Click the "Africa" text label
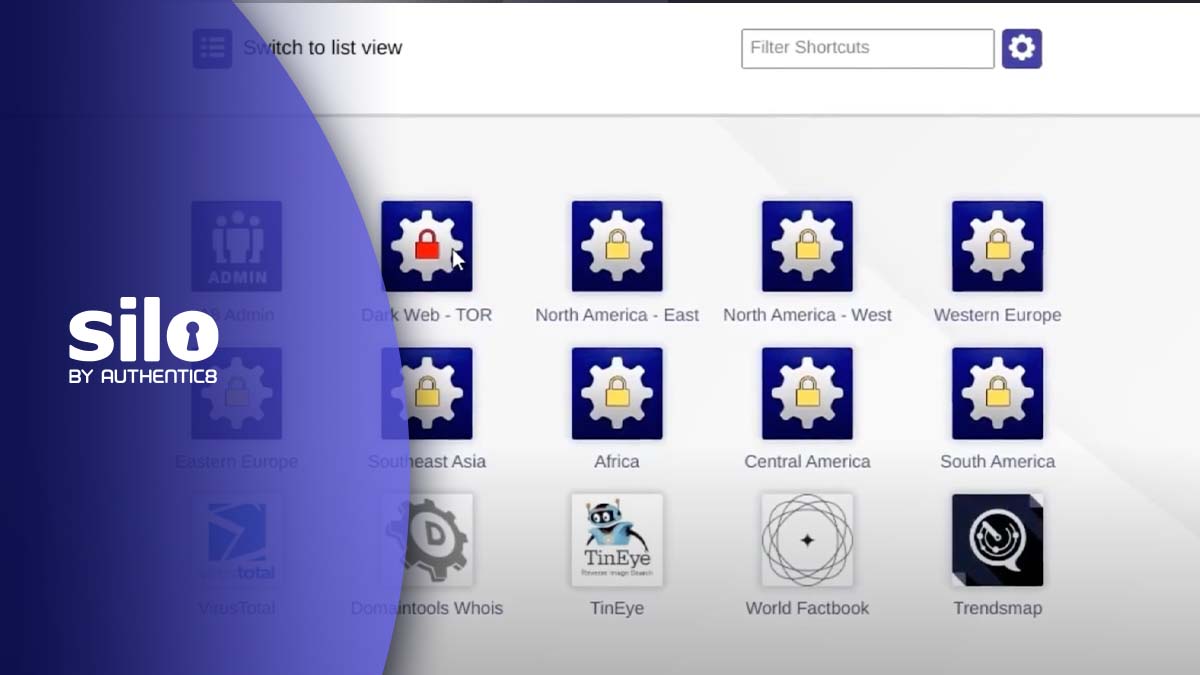Image resolution: width=1200 pixels, height=675 pixels. click(x=617, y=461)
